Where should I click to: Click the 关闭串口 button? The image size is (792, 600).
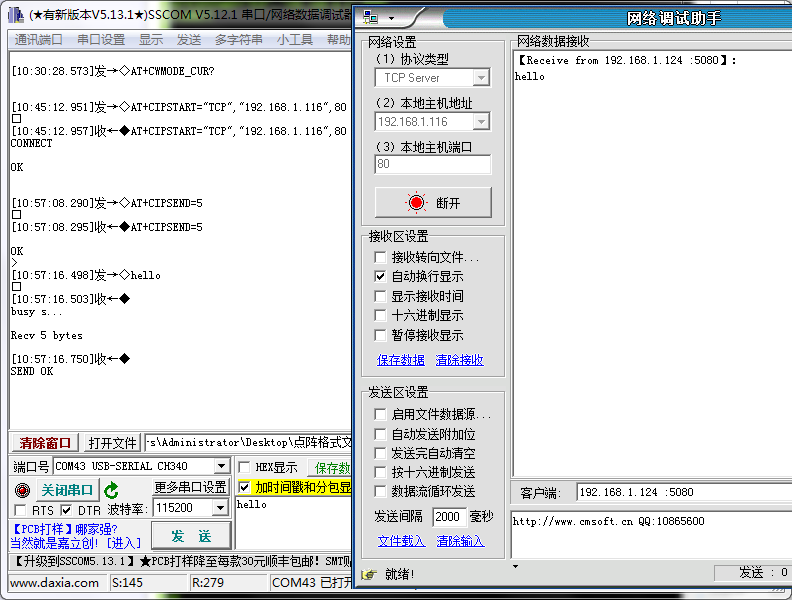67,490
